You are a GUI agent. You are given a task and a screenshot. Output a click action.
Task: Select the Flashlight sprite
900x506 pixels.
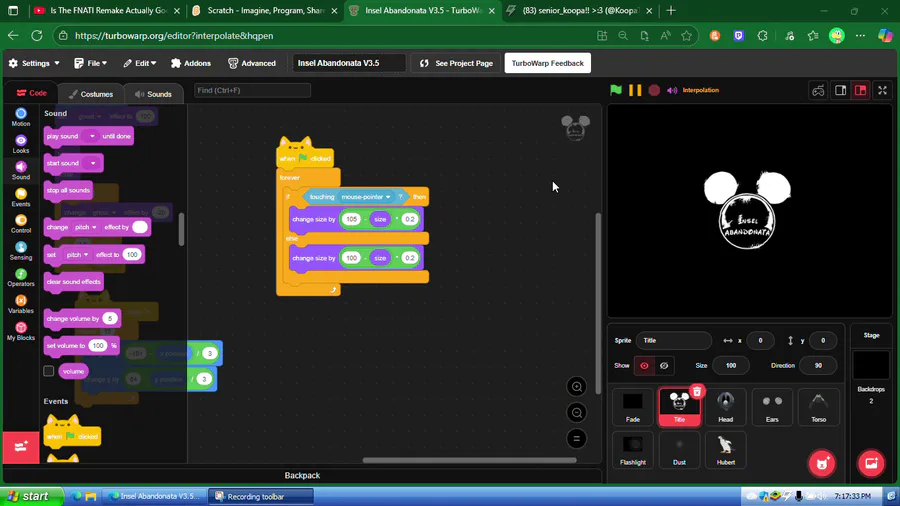(x=633, y=450)
